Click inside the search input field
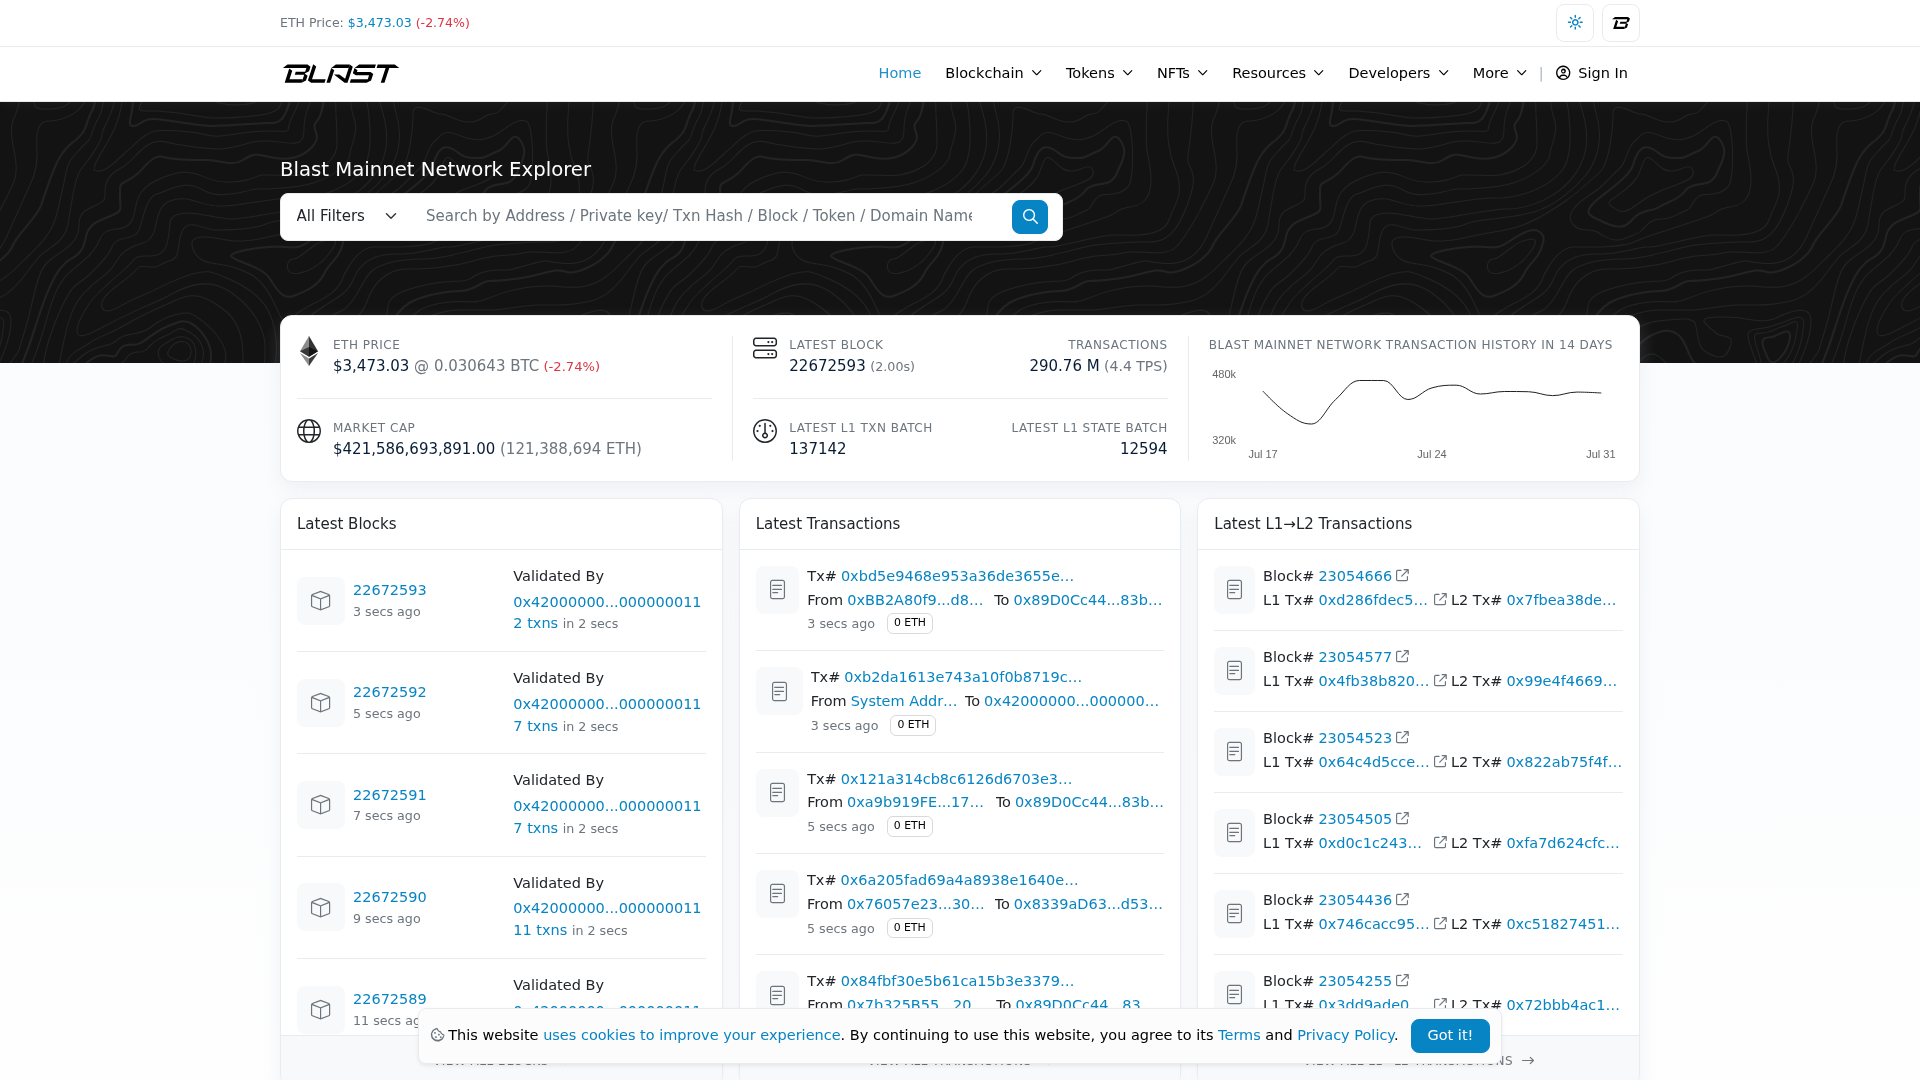The width and height of the screenshot is (1920, 1080). [700, 216]
